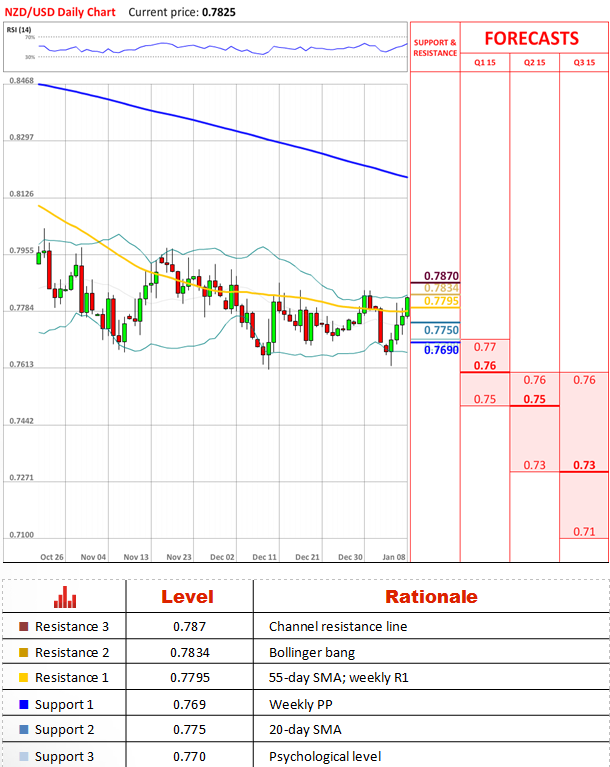Select the Q3 15 forecast column header
610x767 pixels.
pyautogui.click(x=585, y=63)
